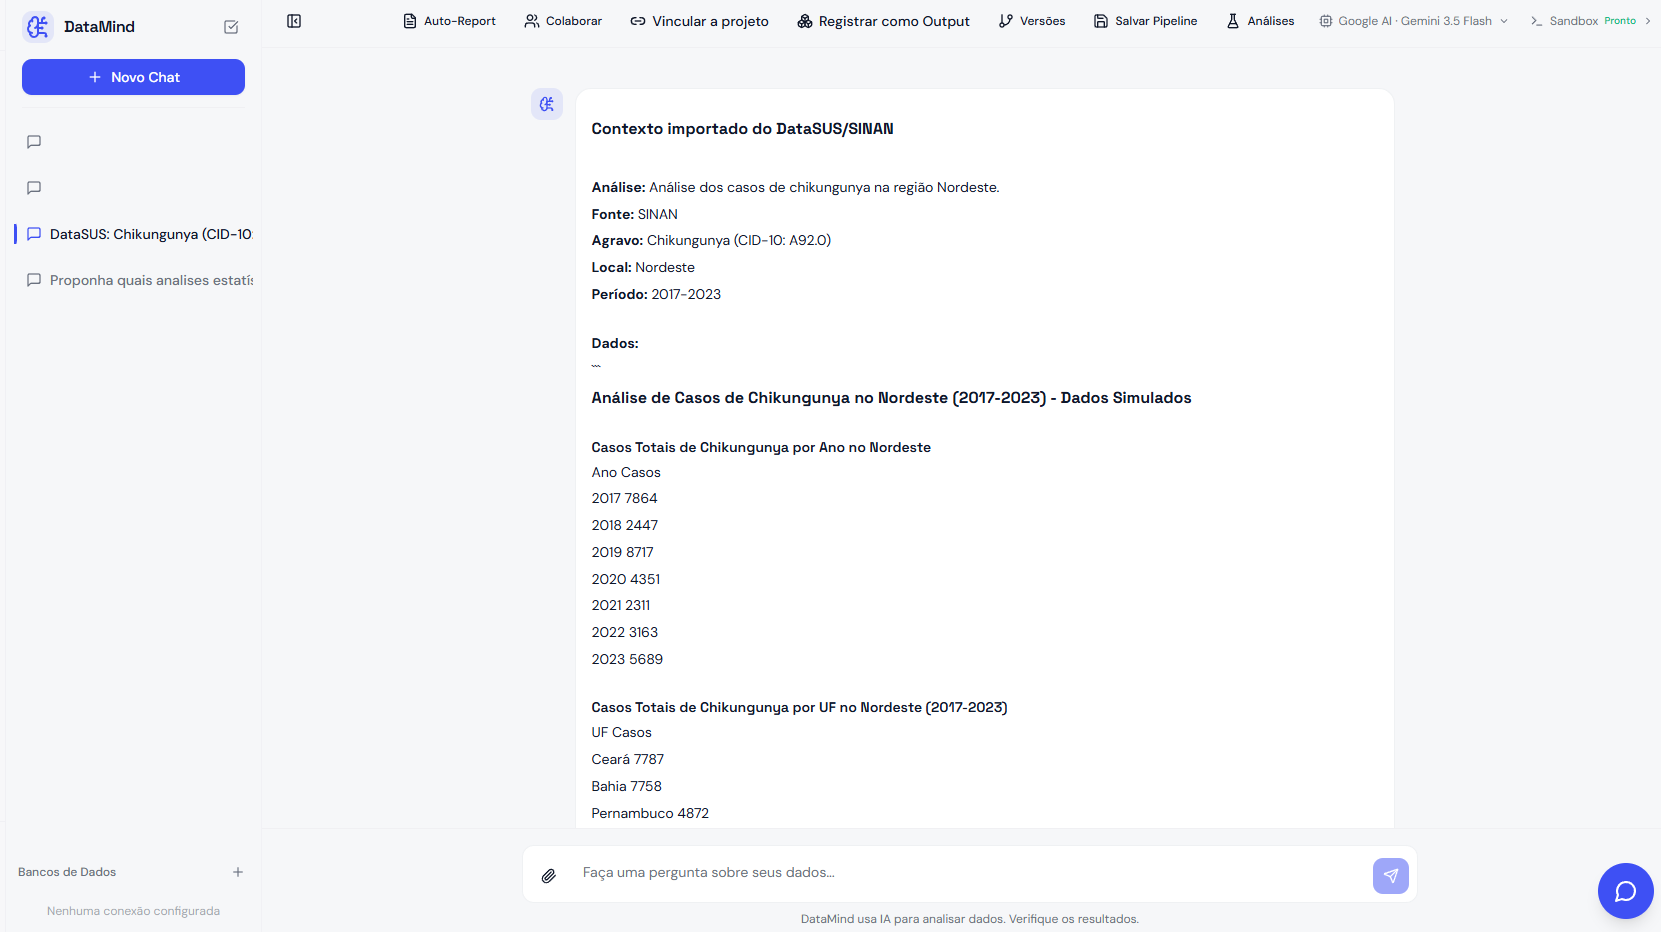The height and width of the screenshot is (932, 1661).
Task: Open the second unnamed chat icon
Action: [34, 188]
